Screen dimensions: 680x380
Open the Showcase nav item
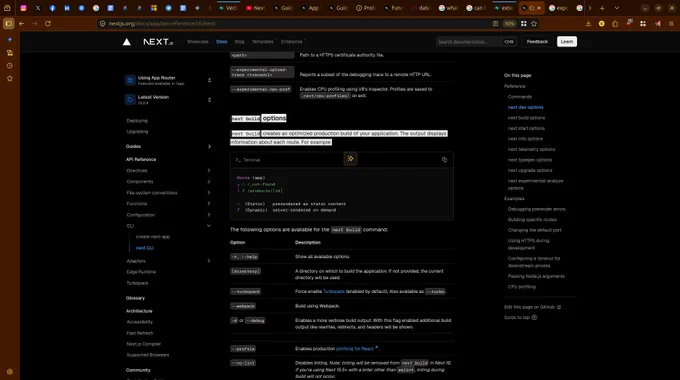pyautogui.click(x=198, y=42)
